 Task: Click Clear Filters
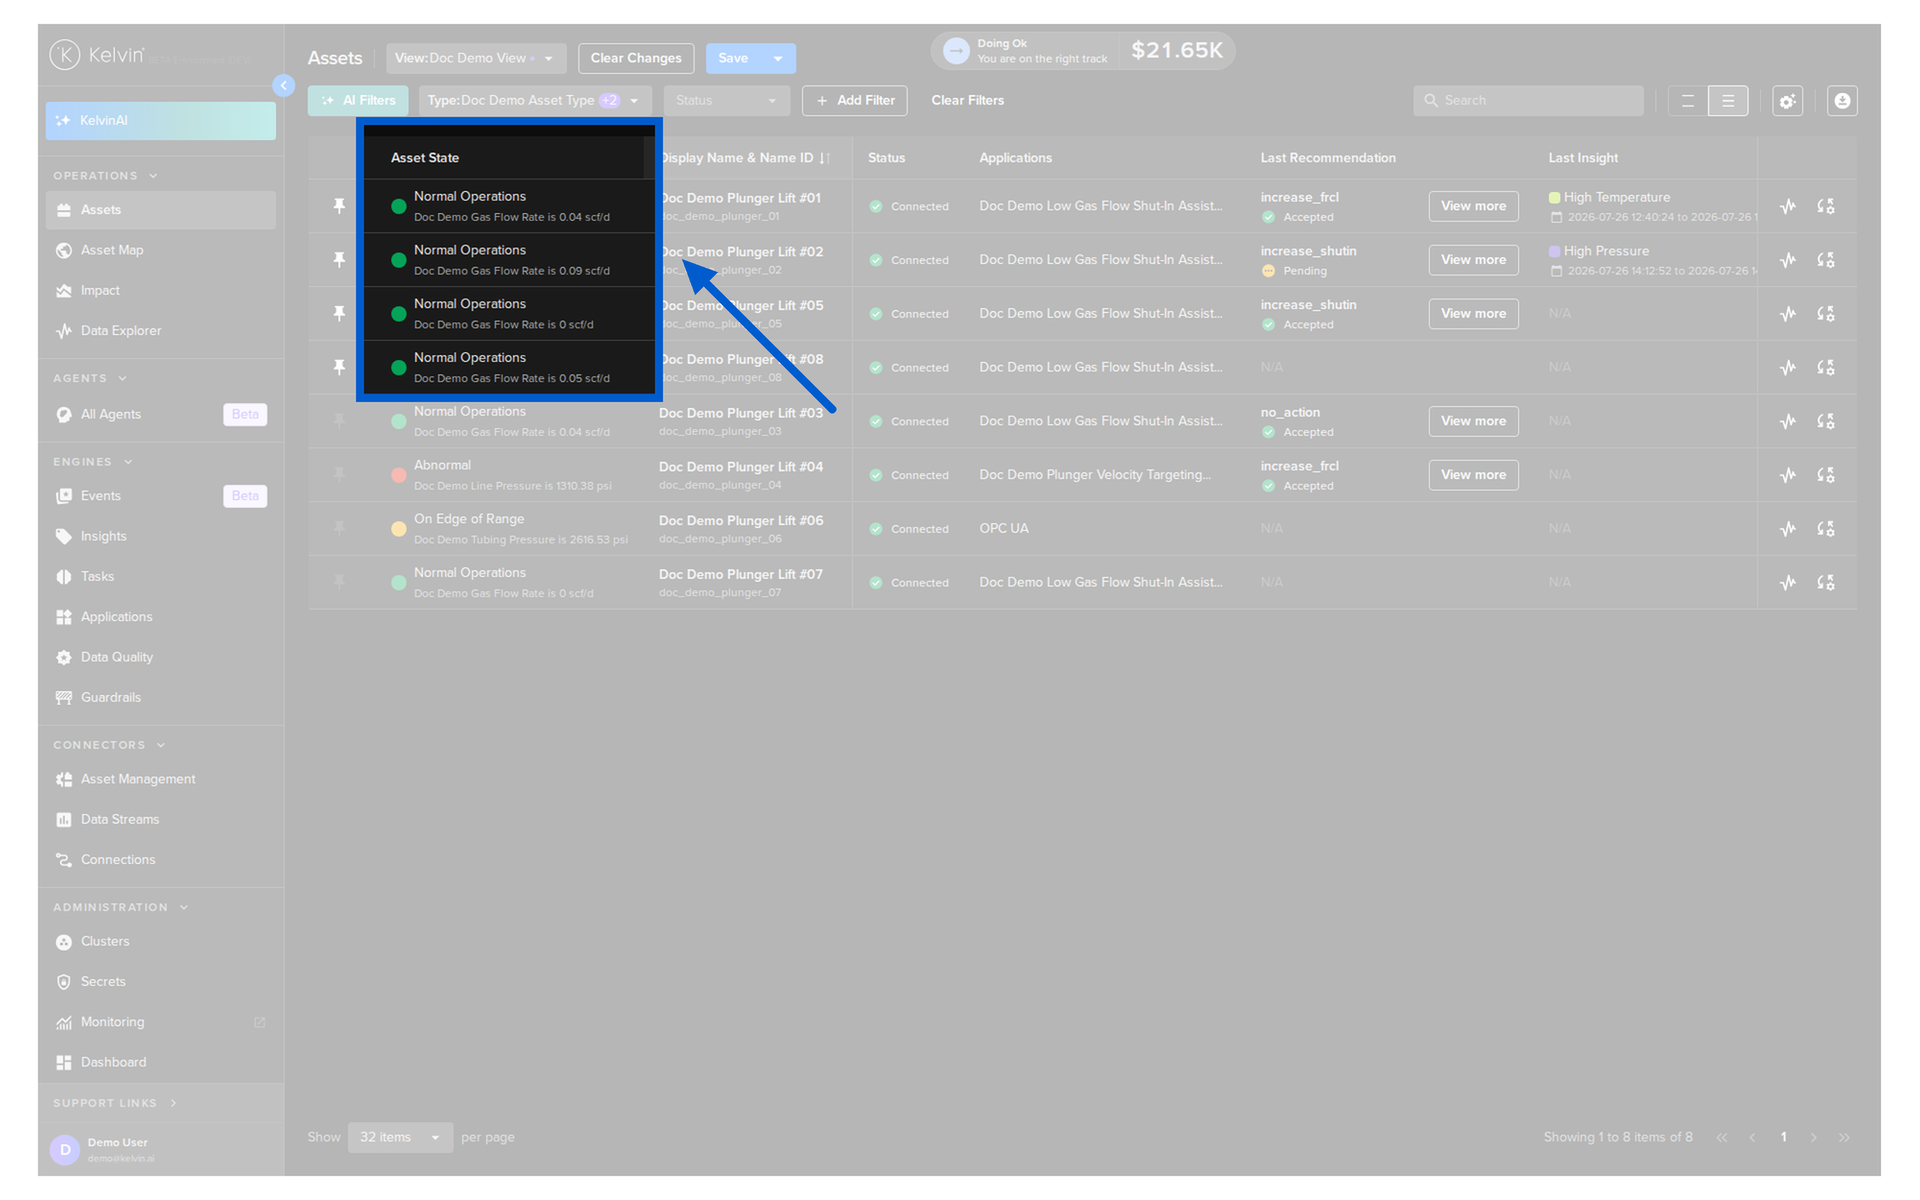967,100
